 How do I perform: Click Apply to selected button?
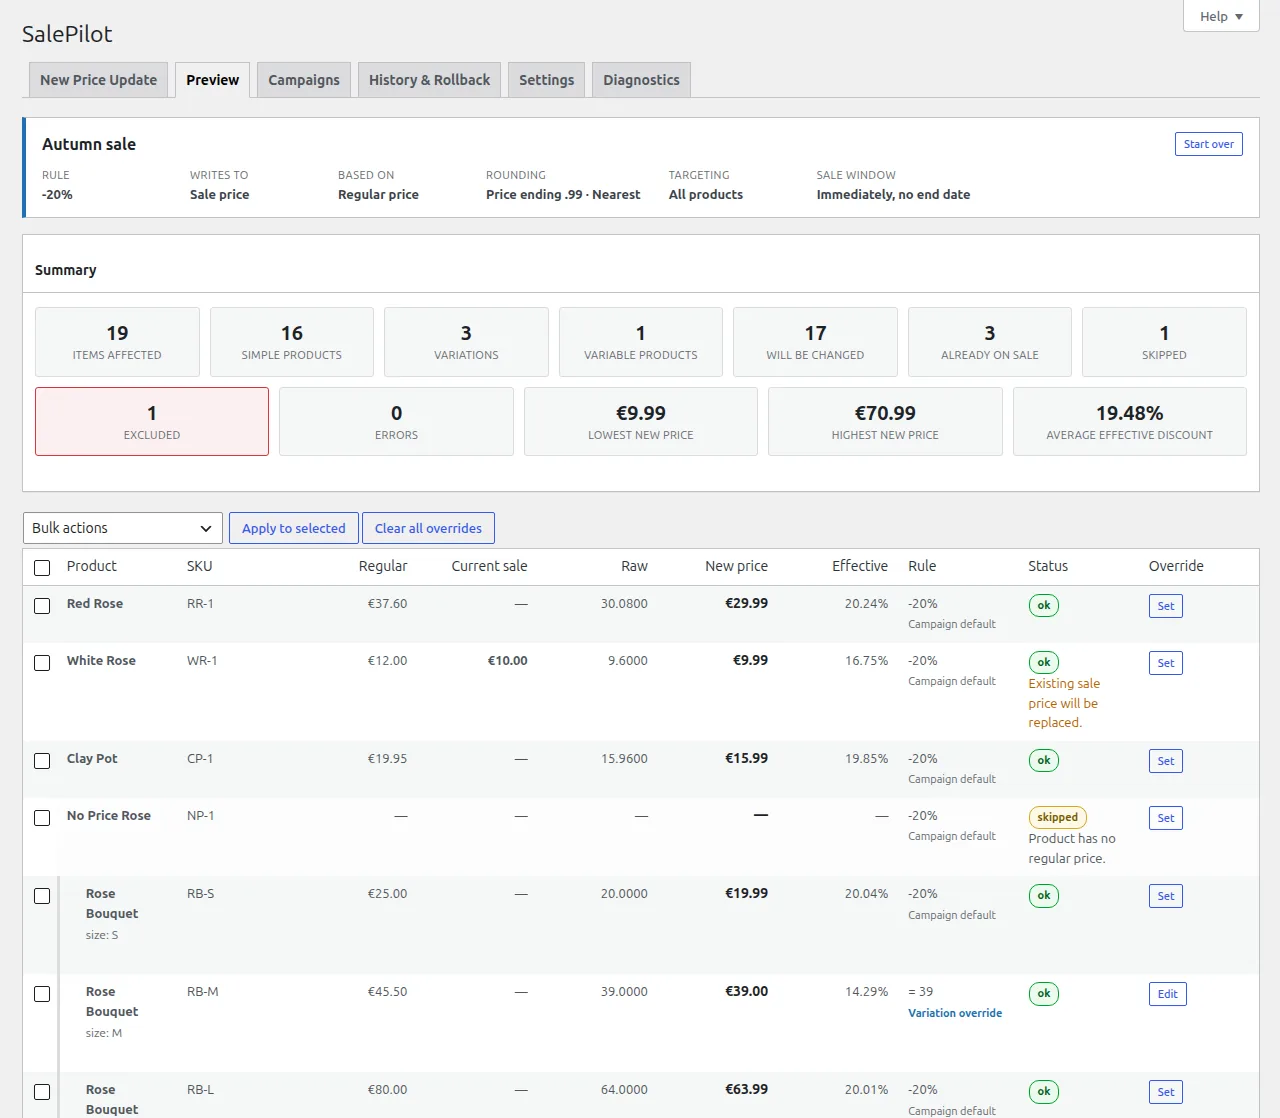click(294, 528)
